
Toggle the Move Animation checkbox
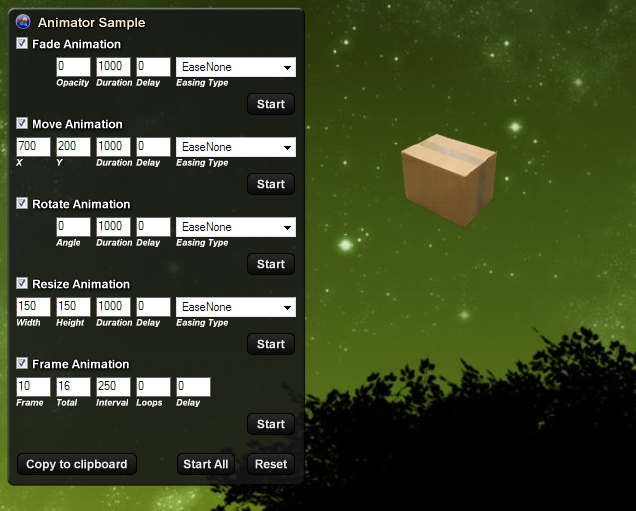click(x=22, y=123)
